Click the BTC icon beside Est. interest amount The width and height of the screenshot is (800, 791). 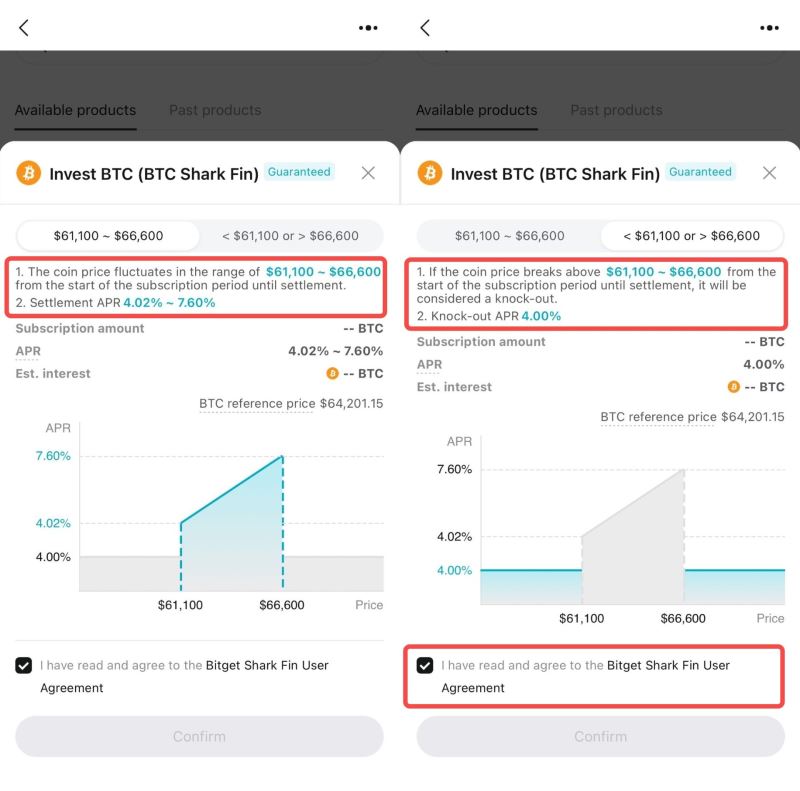[330, 374]
